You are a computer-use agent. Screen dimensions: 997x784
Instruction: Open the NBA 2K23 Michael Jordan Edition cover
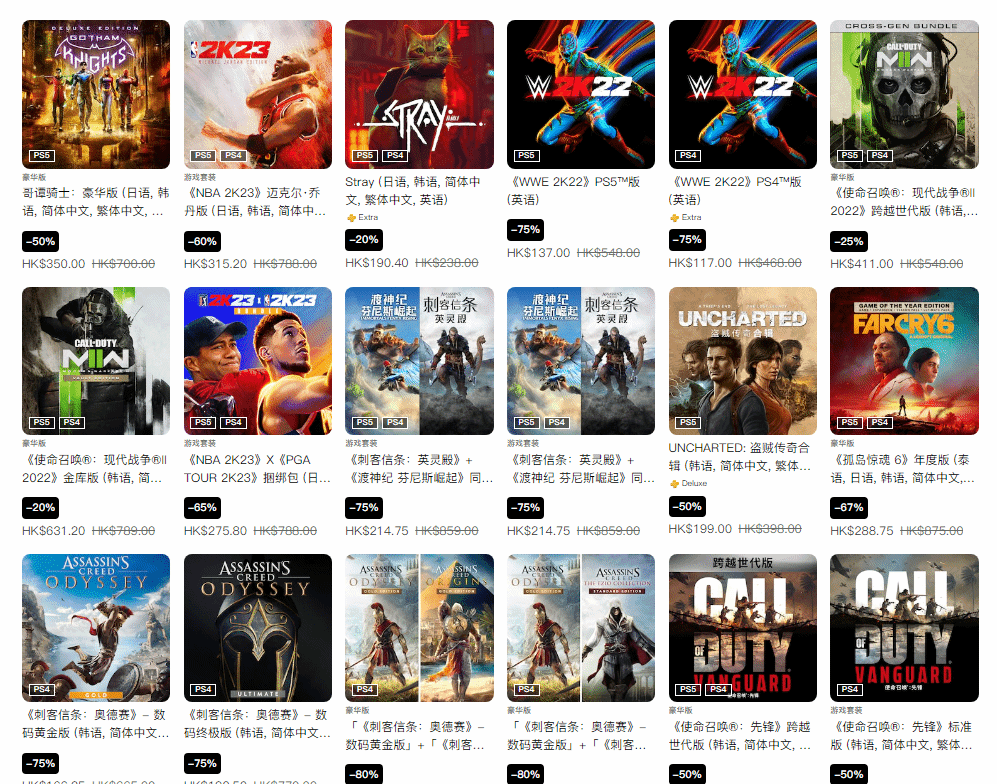pos(258,94)
